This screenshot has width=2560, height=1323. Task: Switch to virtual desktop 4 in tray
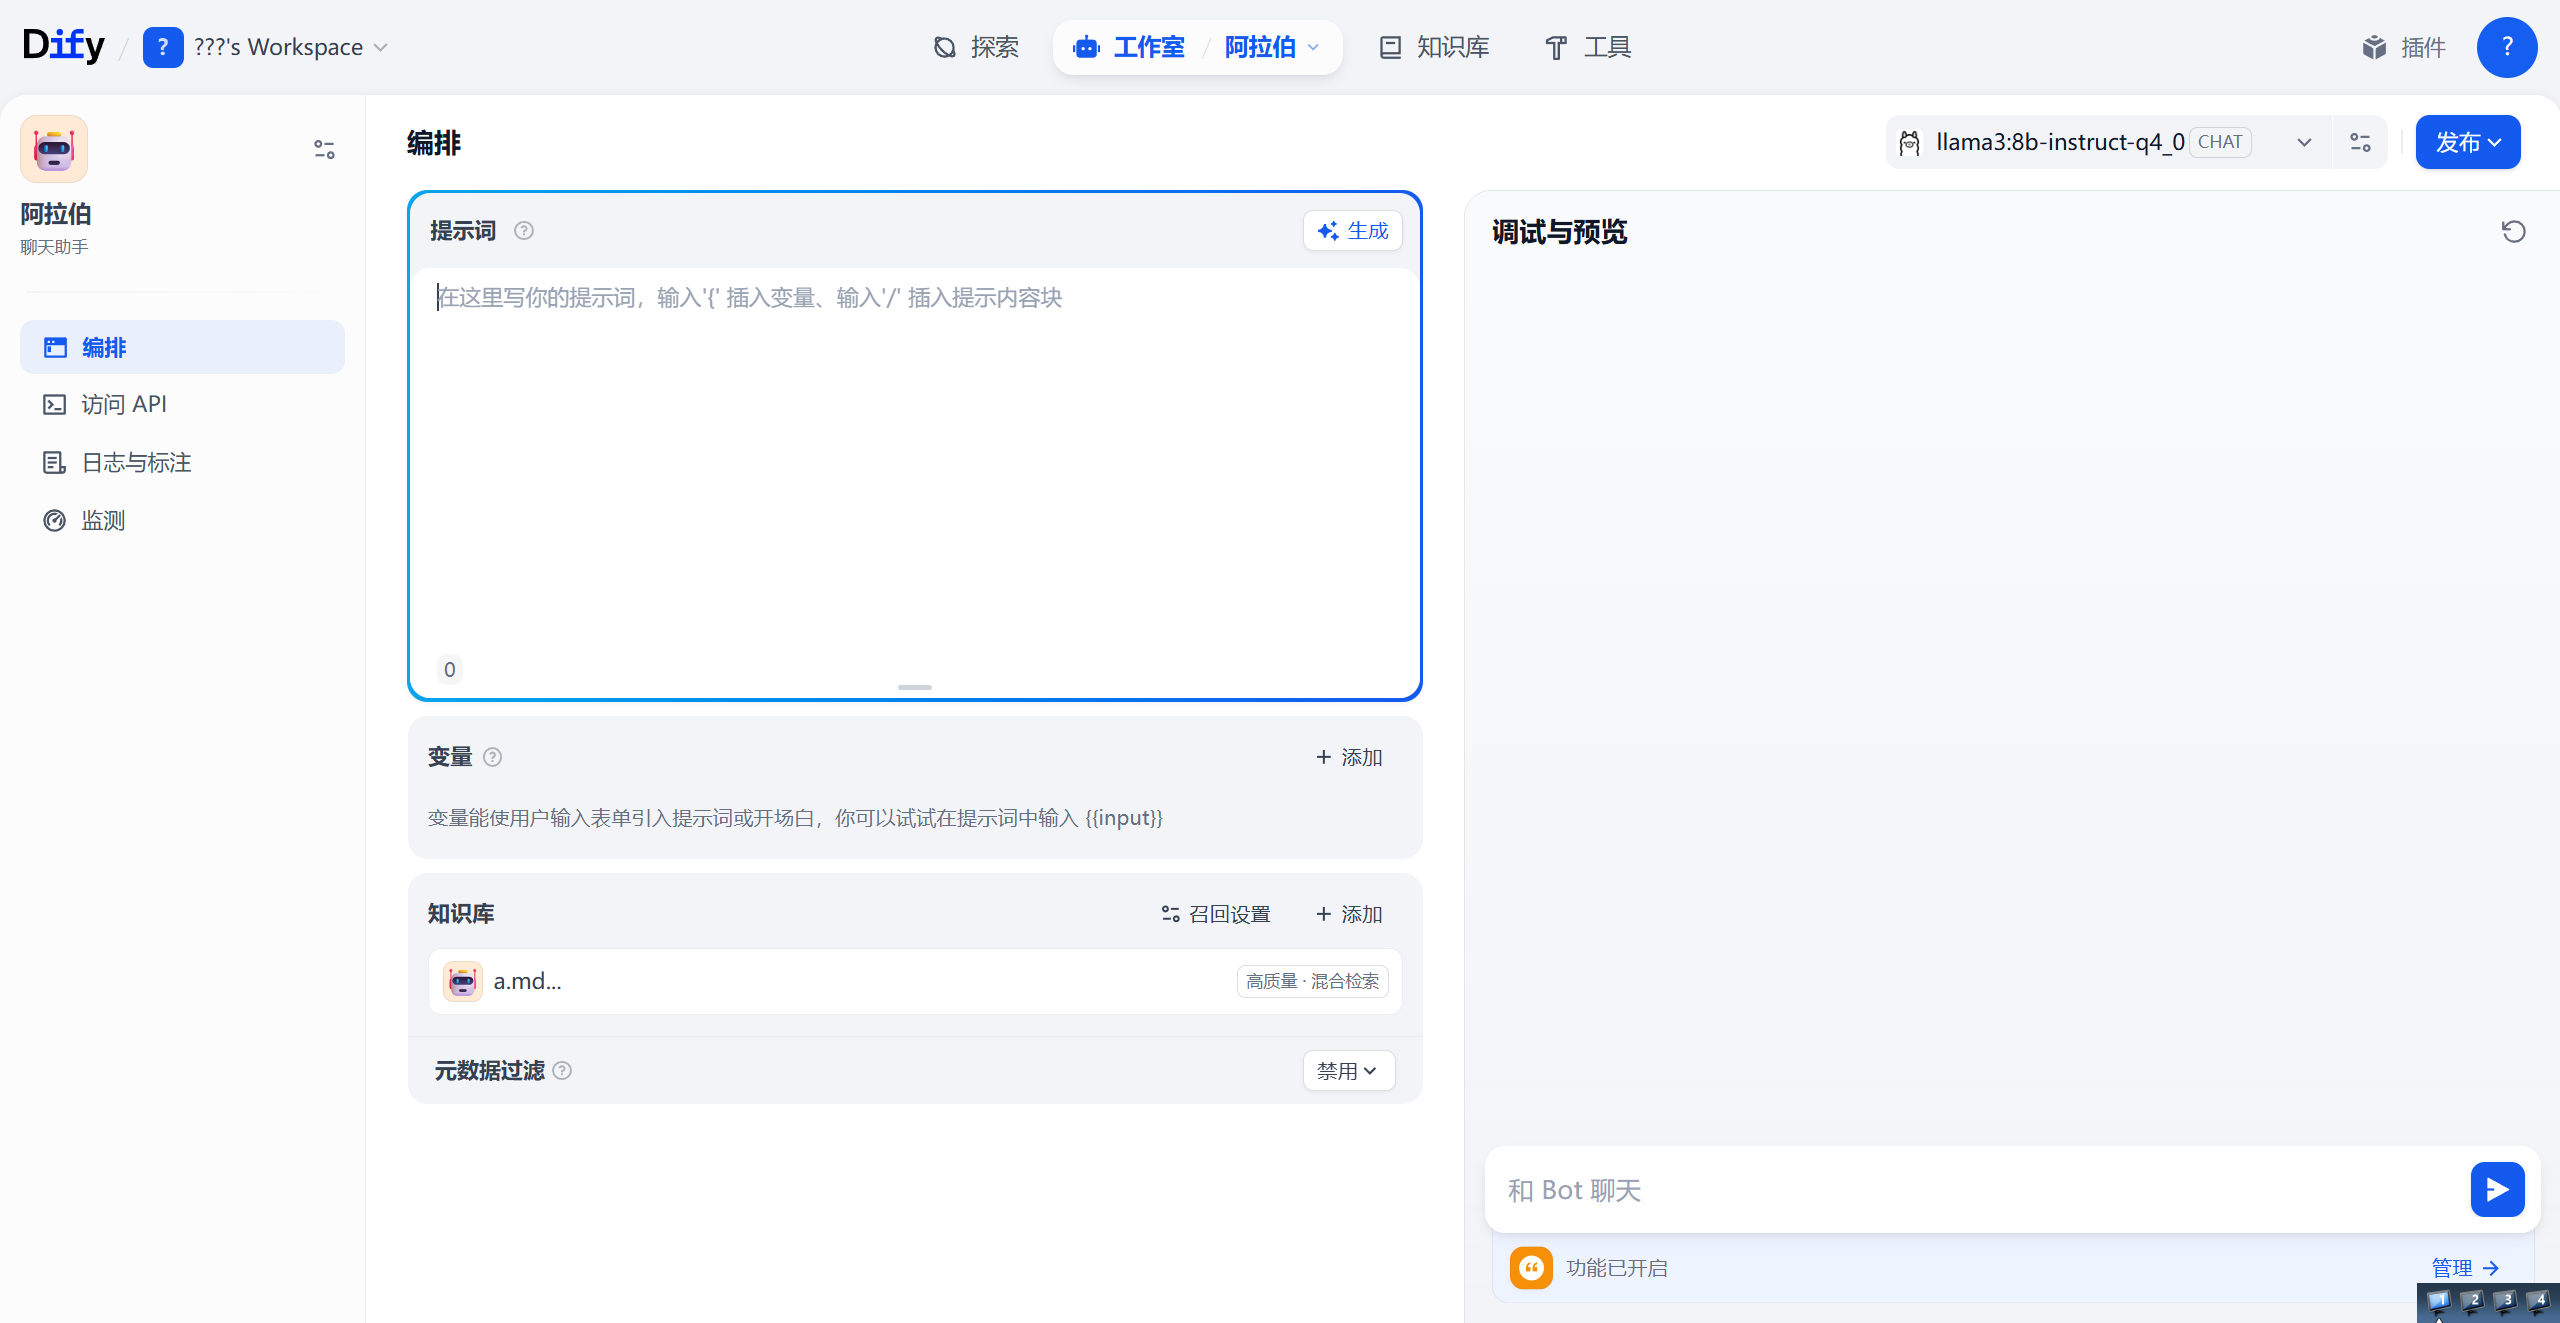pos(2537,1302)
